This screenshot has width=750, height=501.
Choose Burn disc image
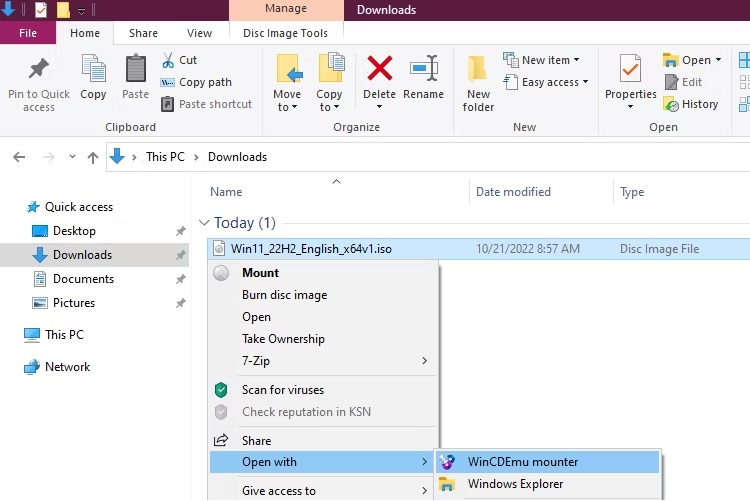323,295
